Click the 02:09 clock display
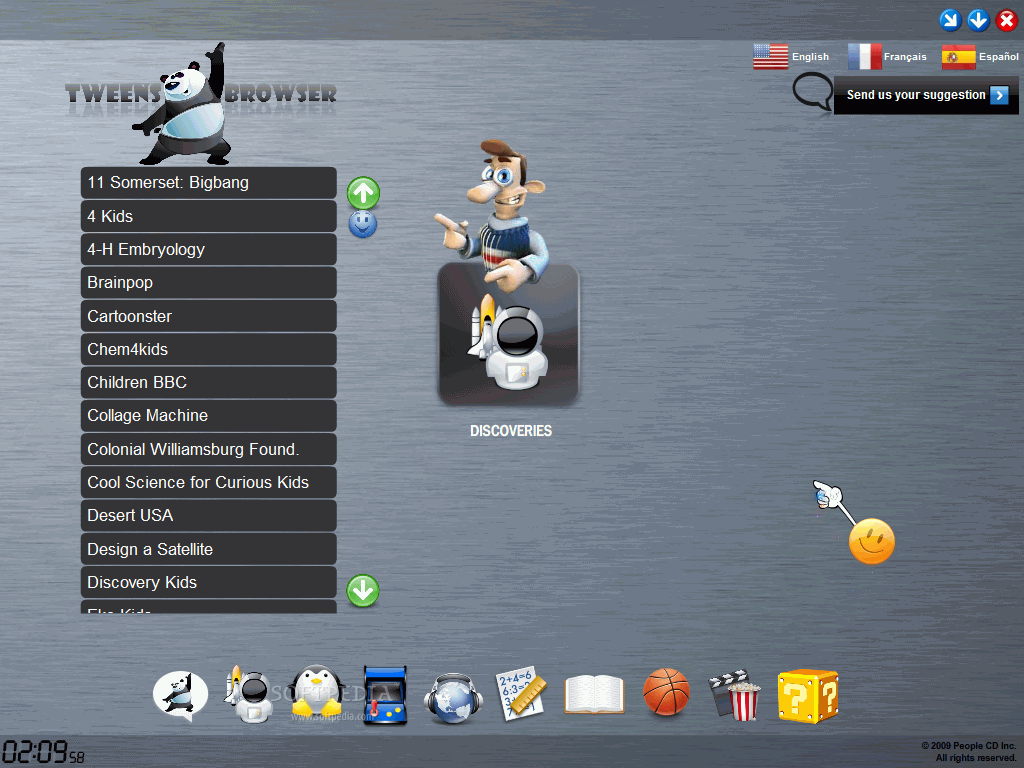This screenshot has height=768, width=1024. pos(44,752)
